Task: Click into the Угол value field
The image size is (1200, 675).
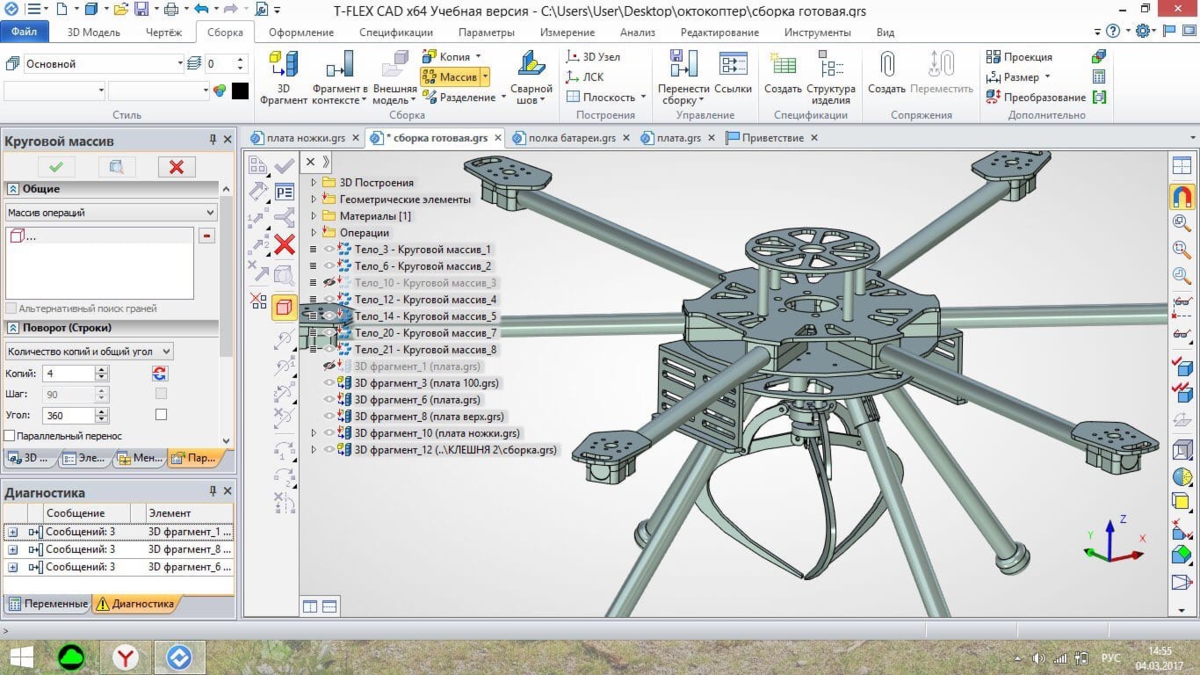Action: point(68,415)
